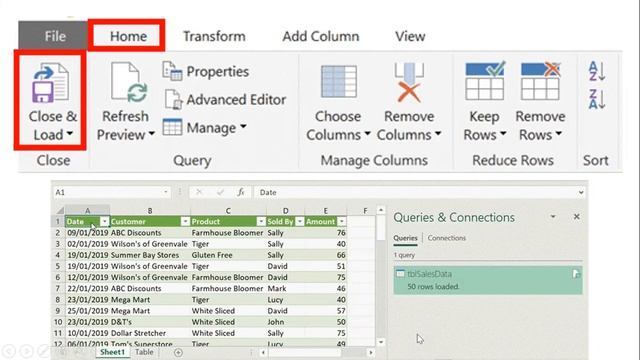The height and width of the screenshot is (360, 640).
Task: Select row 7 header
Action: 58,289
